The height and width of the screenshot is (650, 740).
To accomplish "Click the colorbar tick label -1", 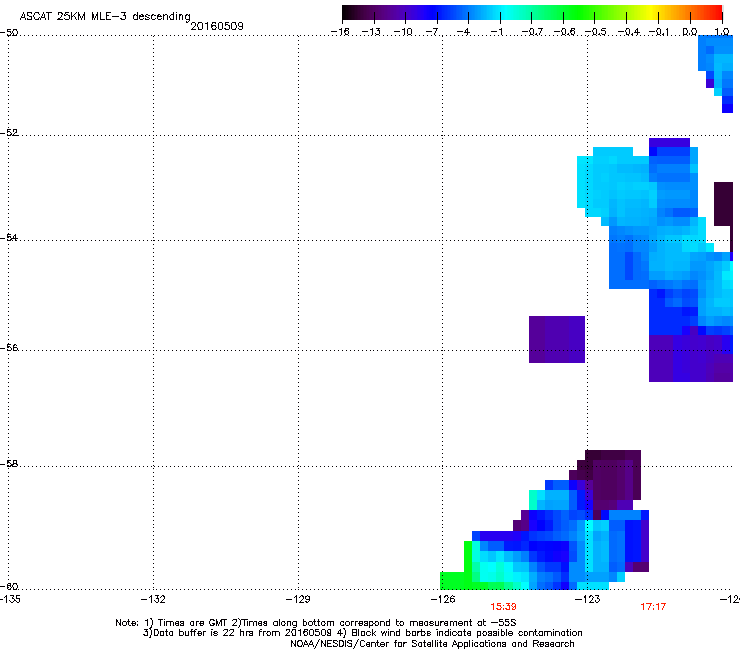I will tap(496, 32).
